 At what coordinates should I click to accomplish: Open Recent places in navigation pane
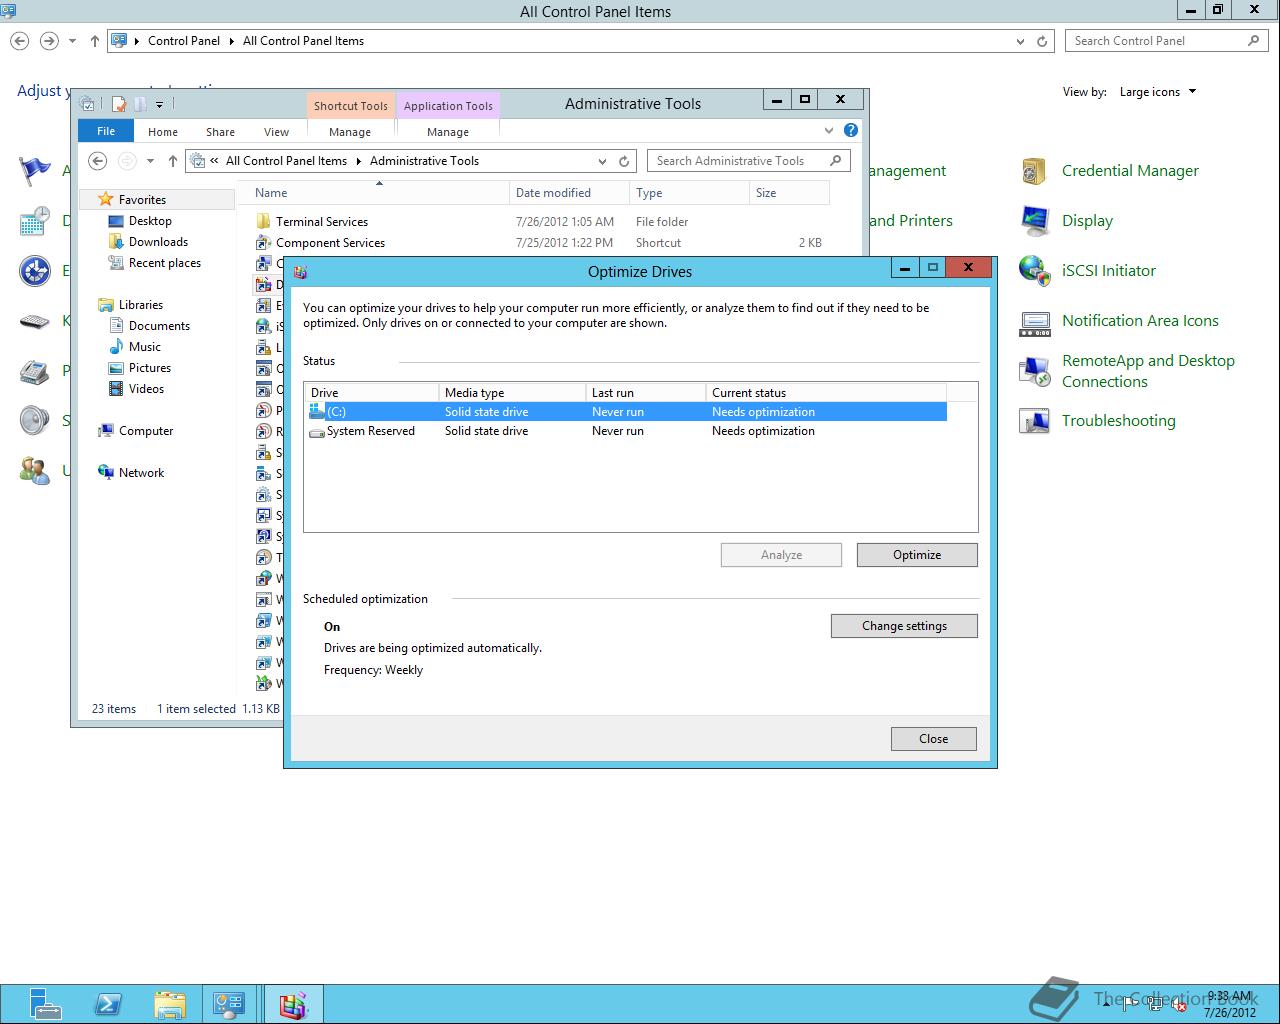tap(165, 263)
